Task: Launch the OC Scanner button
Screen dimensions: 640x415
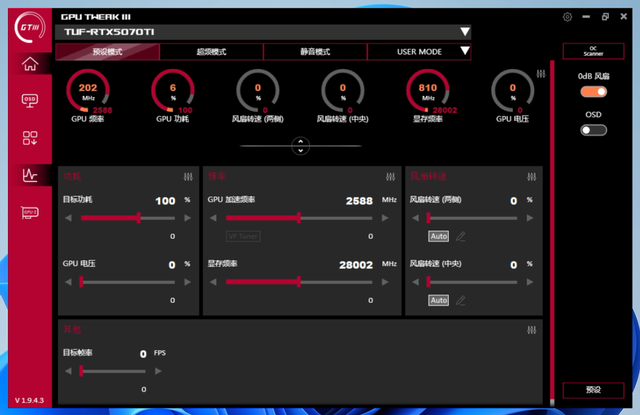Action: [593, 51]
